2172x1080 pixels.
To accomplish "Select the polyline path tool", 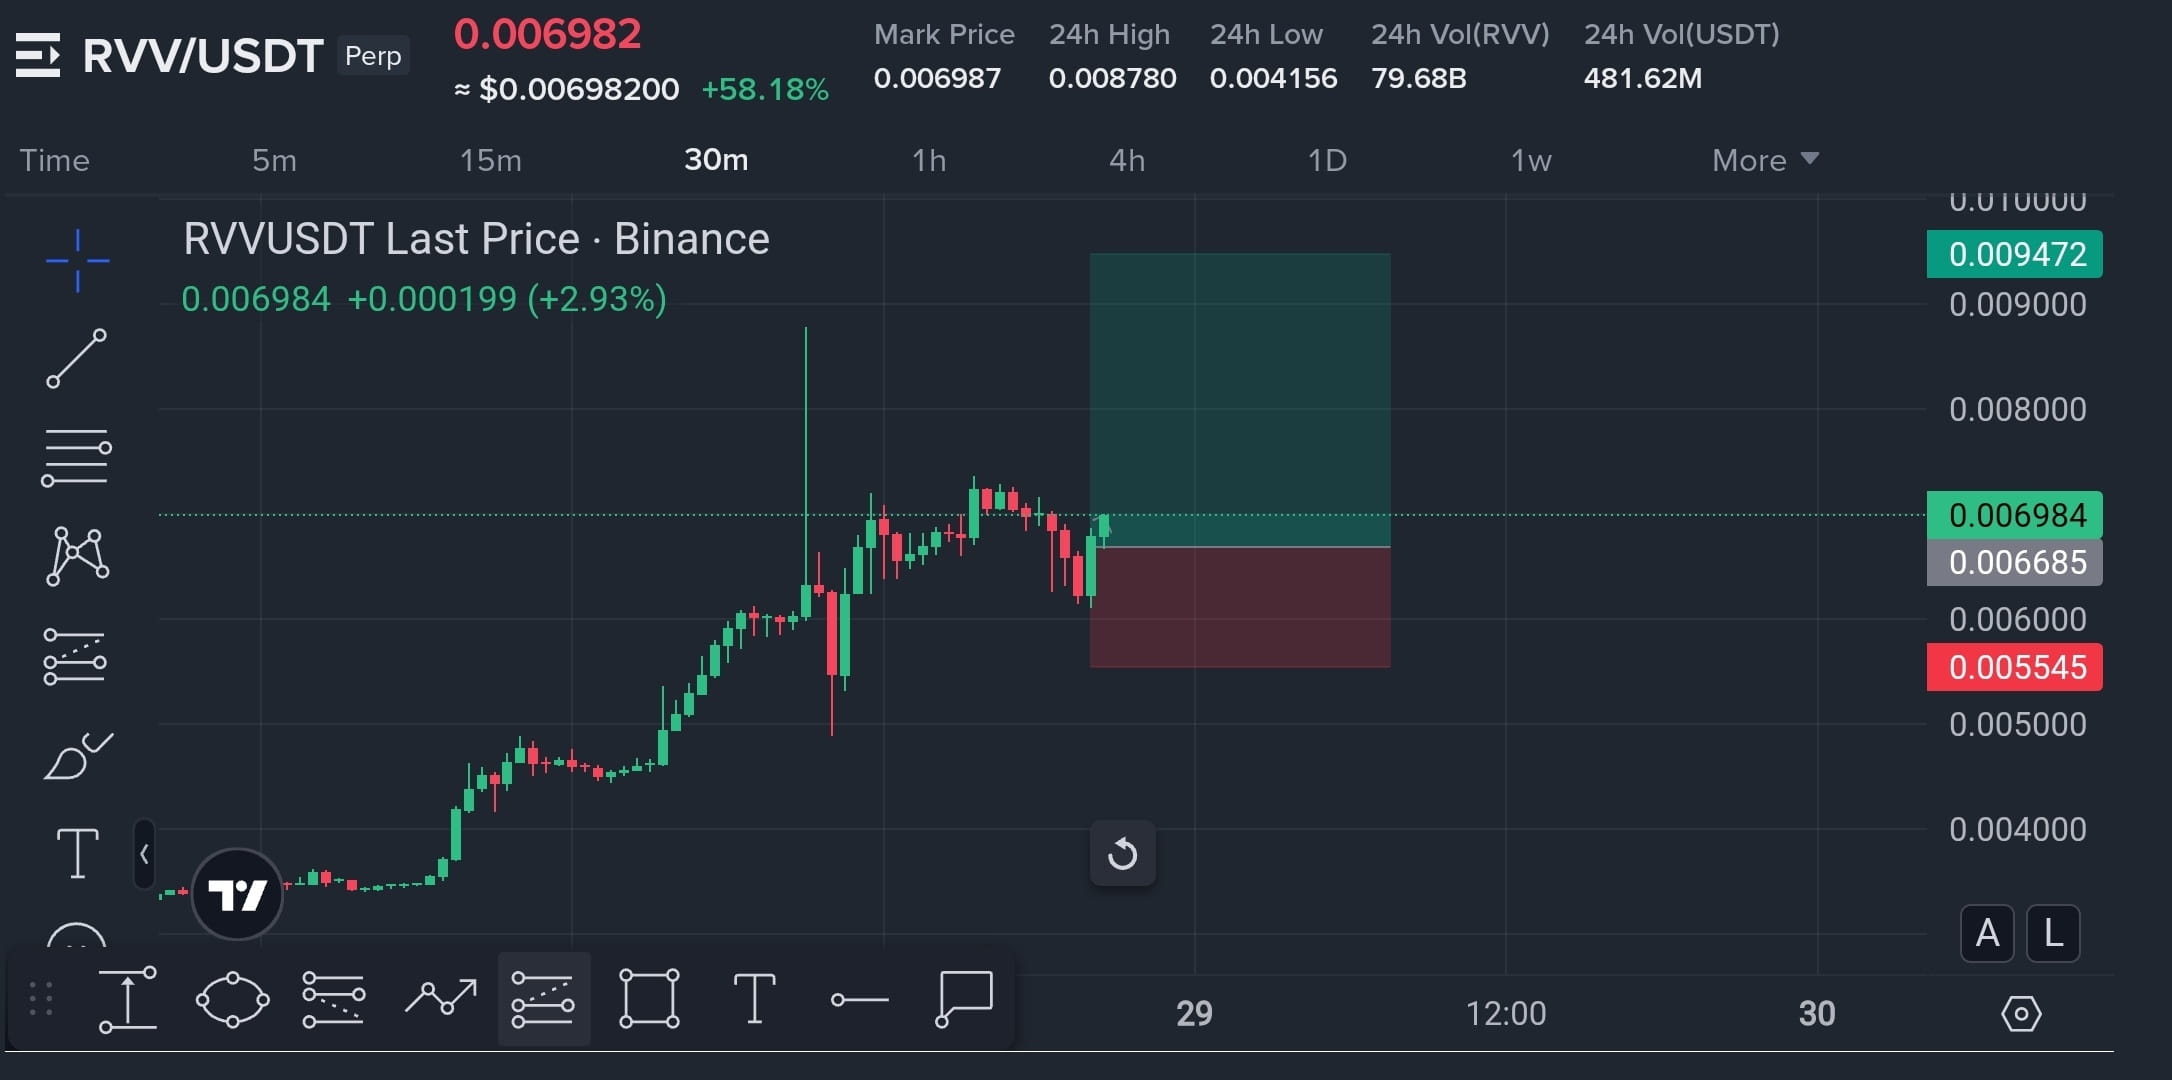I will pos(440,997).
